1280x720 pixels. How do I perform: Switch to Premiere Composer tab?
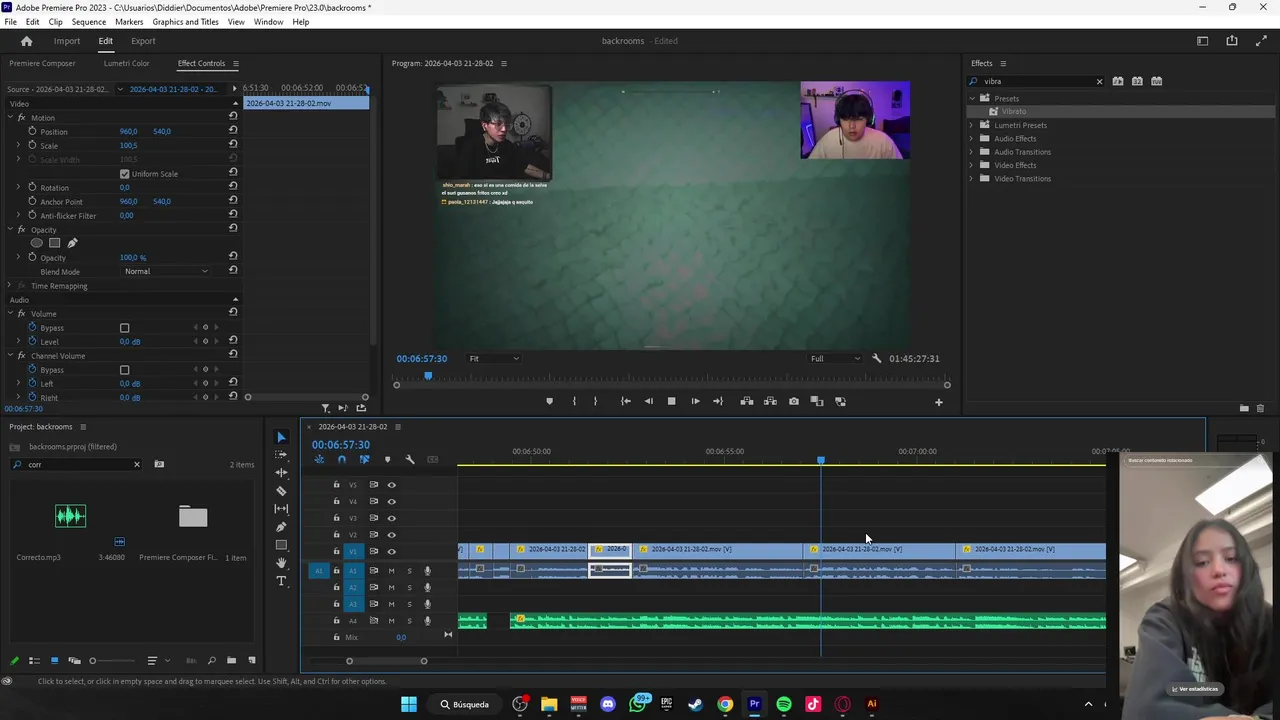[42, 63]
